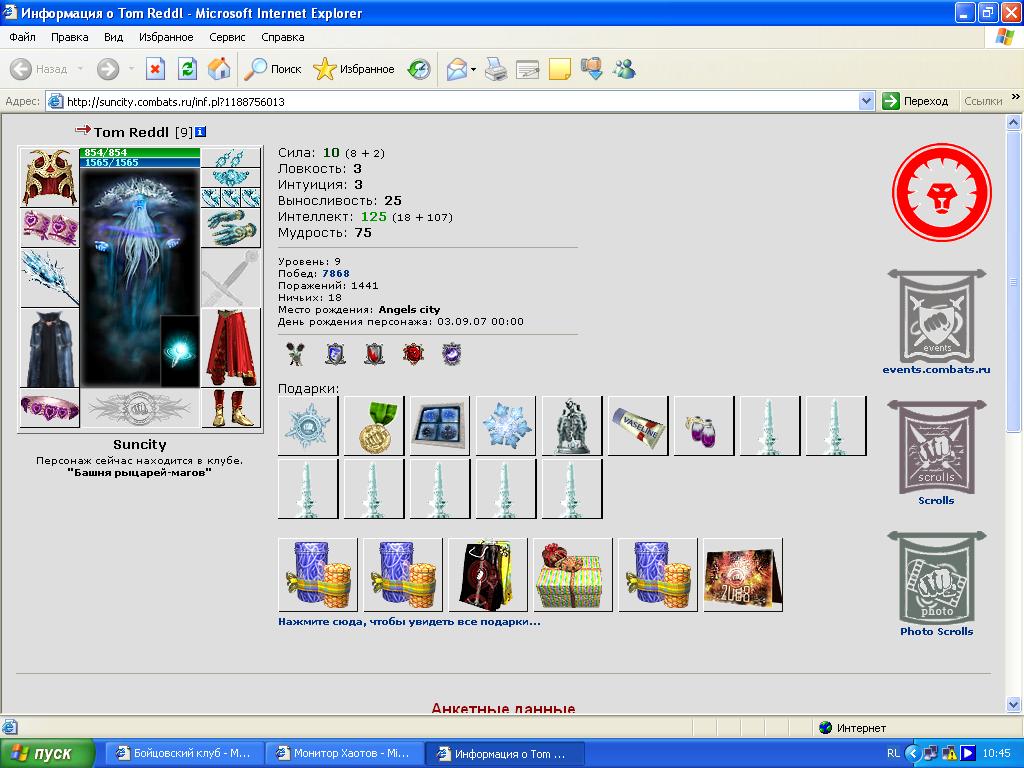Image resolution: width=1024 pixels, height=768 pixels.
Task: Click the blue mana bar 1565/1565
Action: point(140,162)
